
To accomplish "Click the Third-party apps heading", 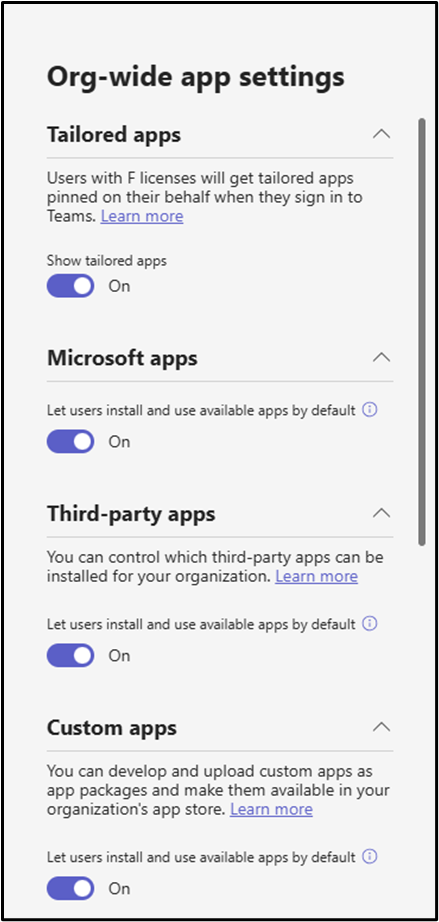I will (131, 514).
